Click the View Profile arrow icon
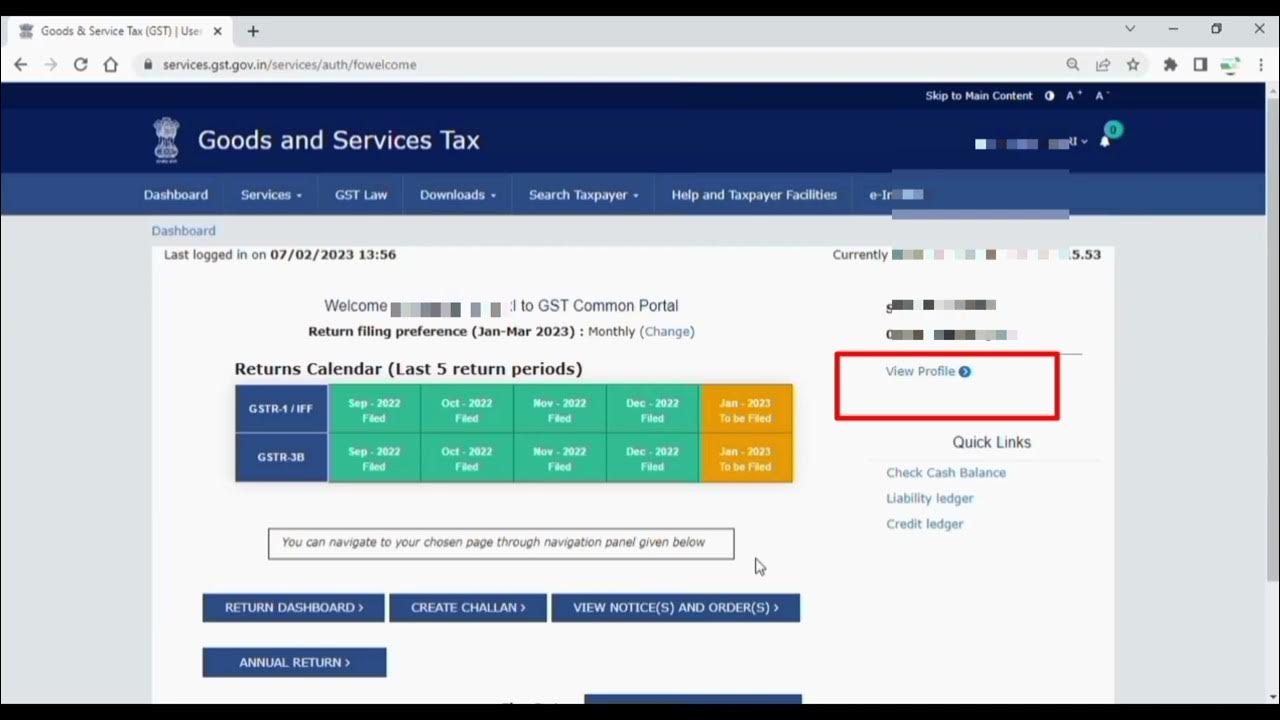The width and height of the screenshot is (1280, 720). click(x=965, y=371)
